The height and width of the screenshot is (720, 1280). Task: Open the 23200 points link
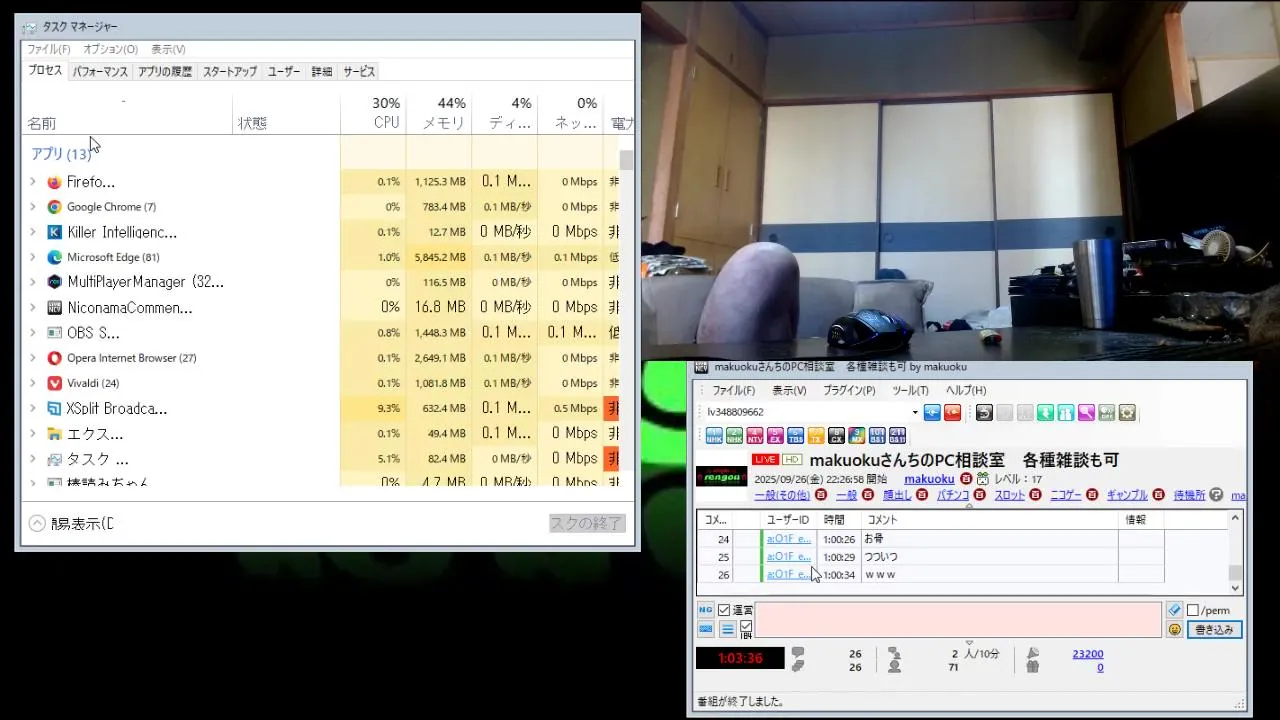click(1088, 654)
